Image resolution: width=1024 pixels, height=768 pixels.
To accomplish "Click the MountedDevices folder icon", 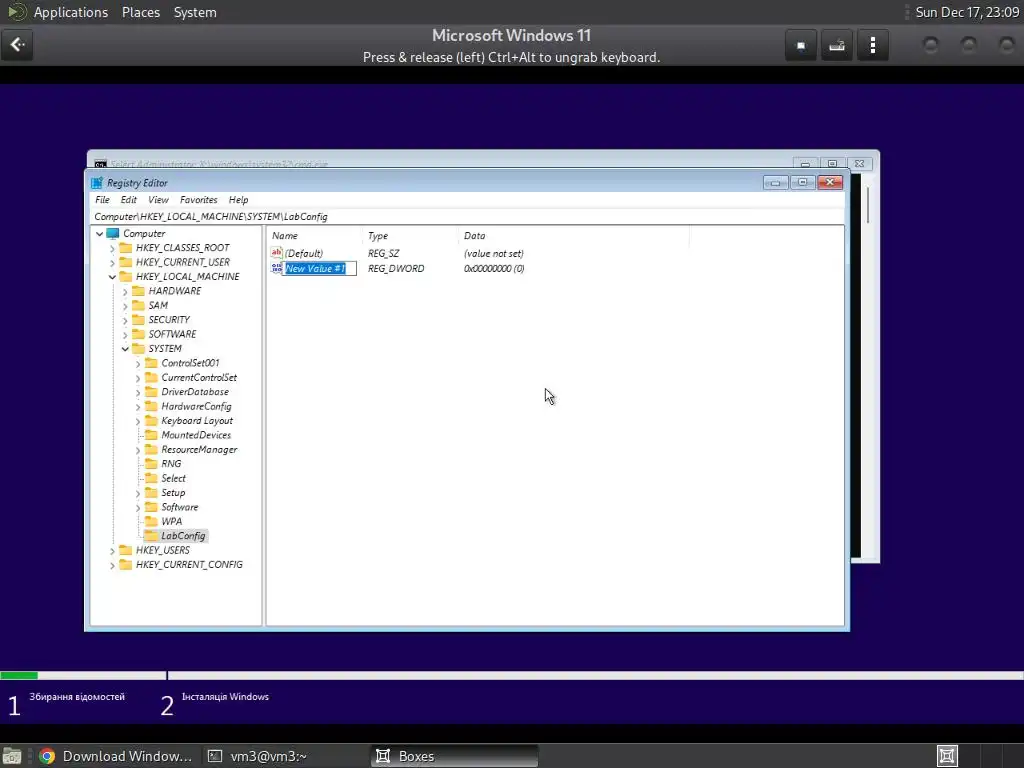I will click(152, 435).
